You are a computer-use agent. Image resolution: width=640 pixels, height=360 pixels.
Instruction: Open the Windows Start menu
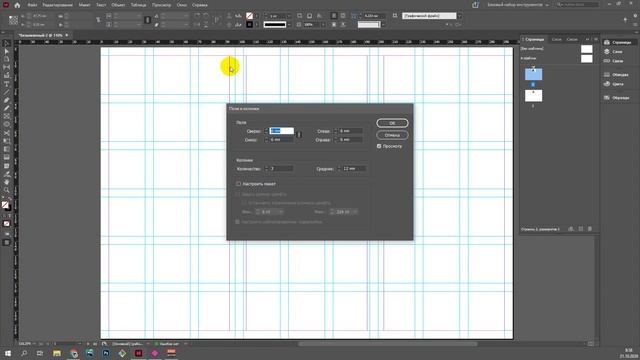(x=8, y=353)
